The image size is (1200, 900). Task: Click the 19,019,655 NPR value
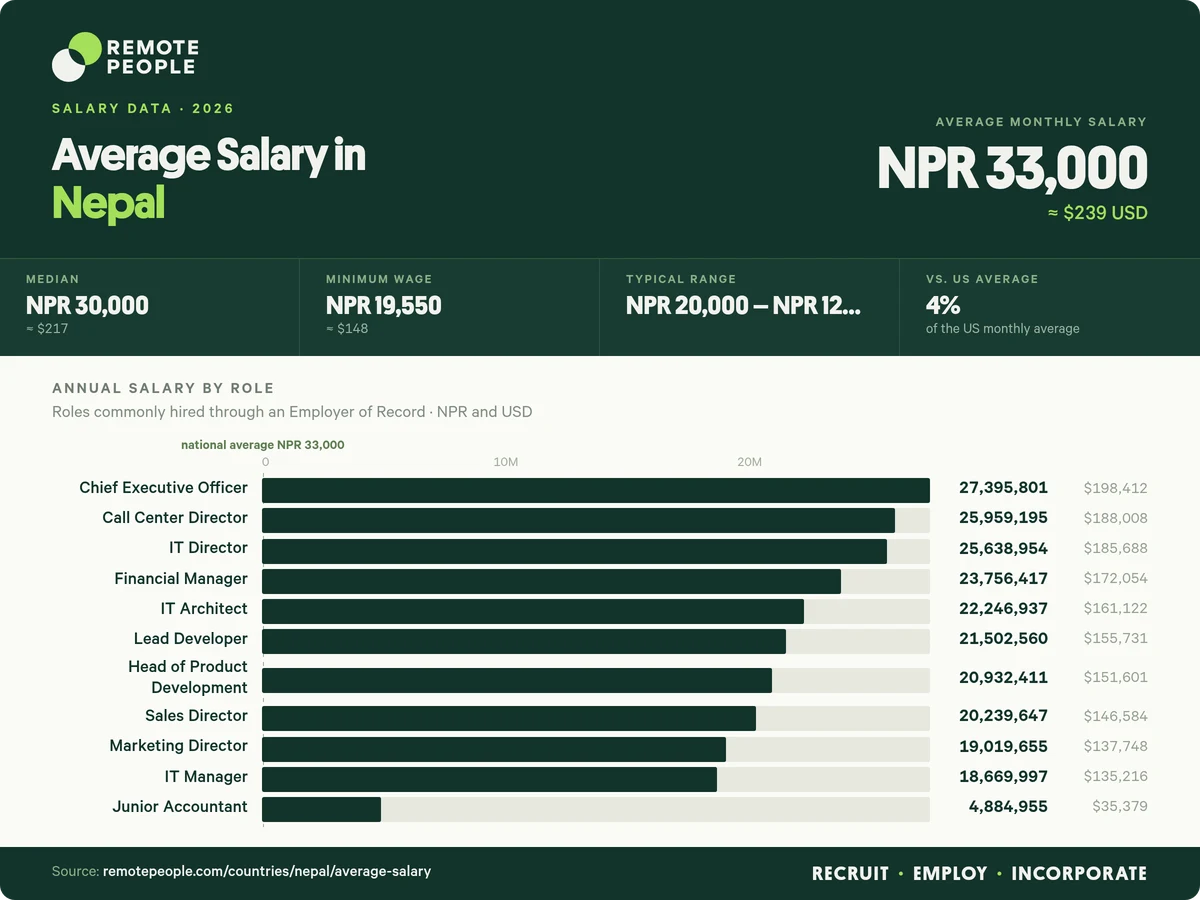[1003, 746]
